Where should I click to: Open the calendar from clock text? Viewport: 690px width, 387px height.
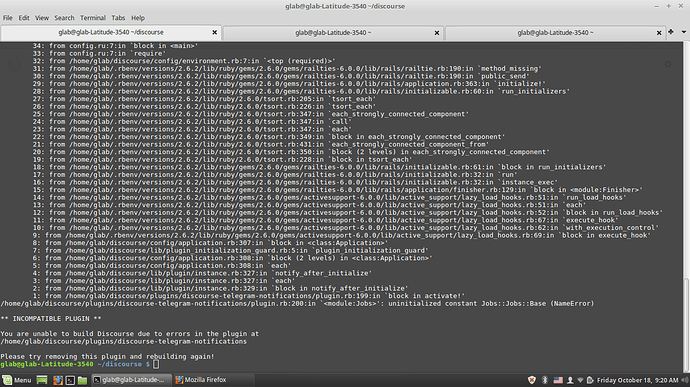(x=637, y=380)
